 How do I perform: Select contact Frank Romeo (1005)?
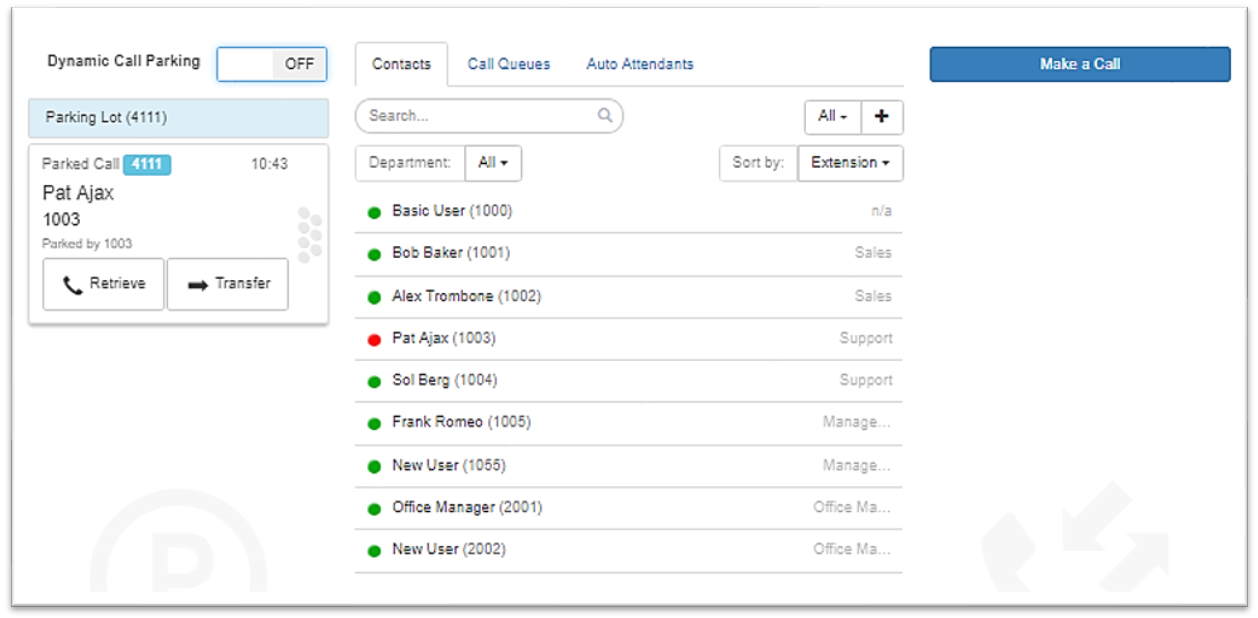click(629, 422)
